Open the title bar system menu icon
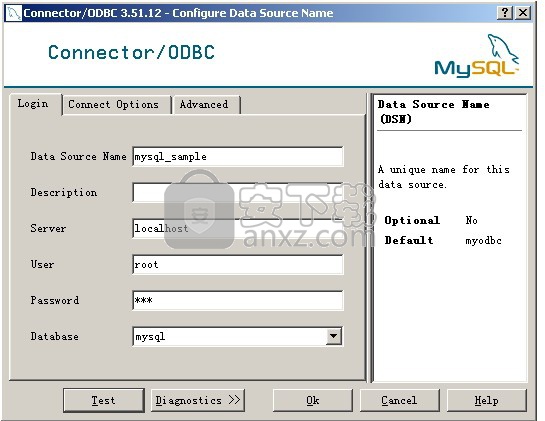This screenshot has width=545, height=421. click(13, 13)
